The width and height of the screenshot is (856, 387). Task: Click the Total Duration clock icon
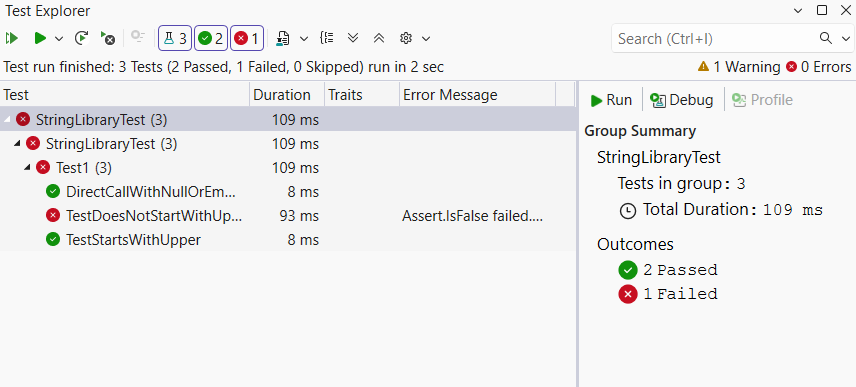(628, 211)
